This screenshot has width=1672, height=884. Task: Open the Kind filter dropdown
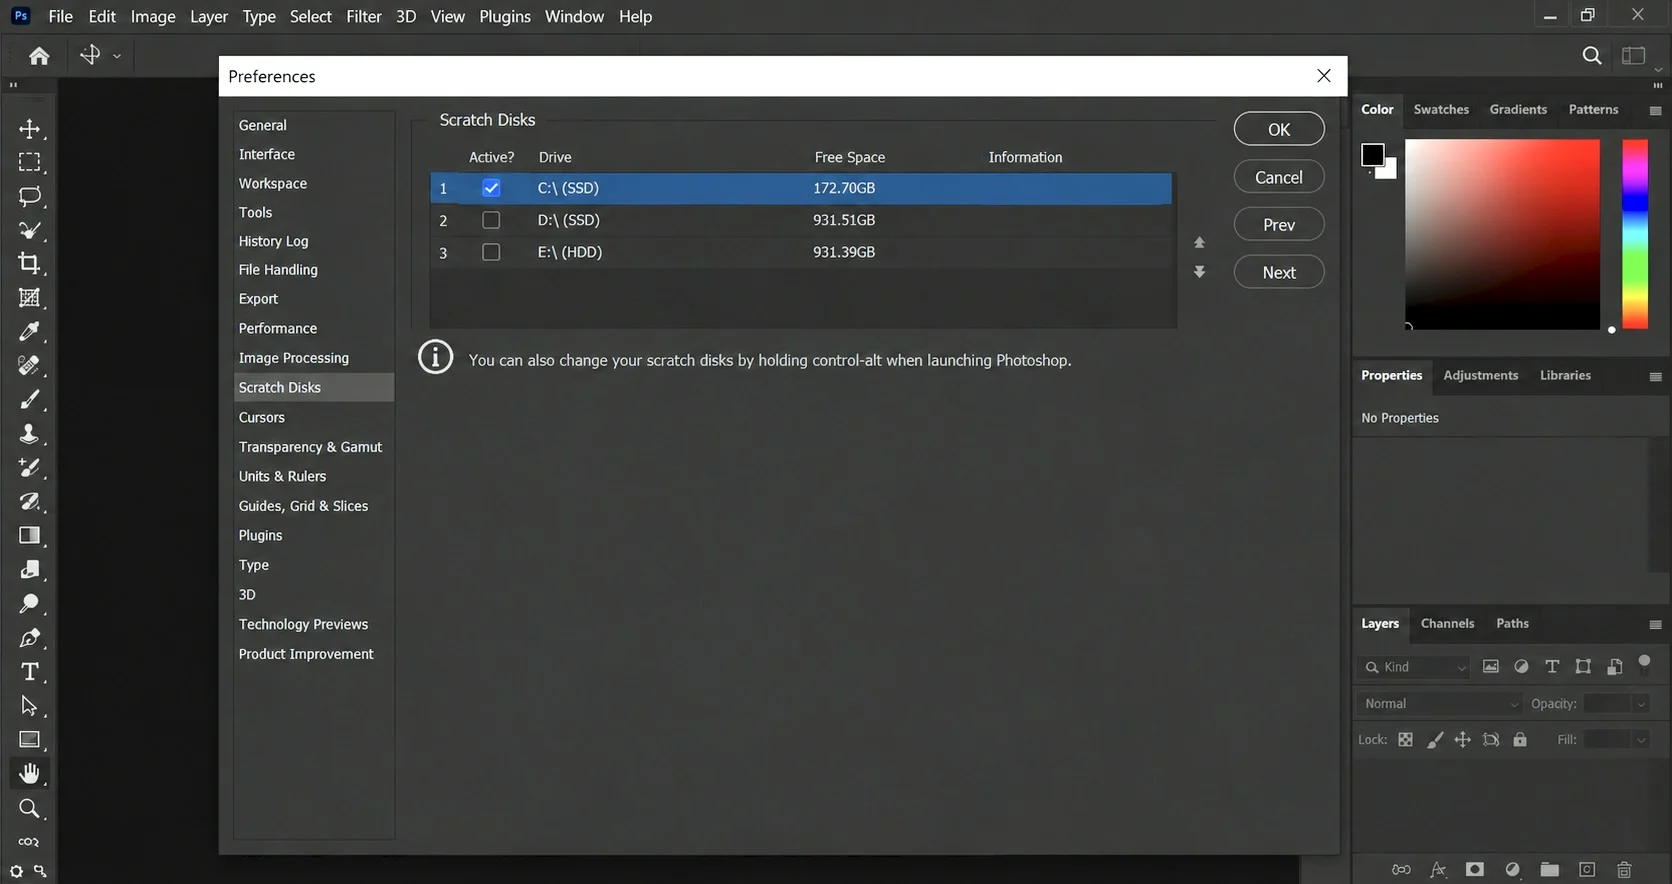(1415, 667)
